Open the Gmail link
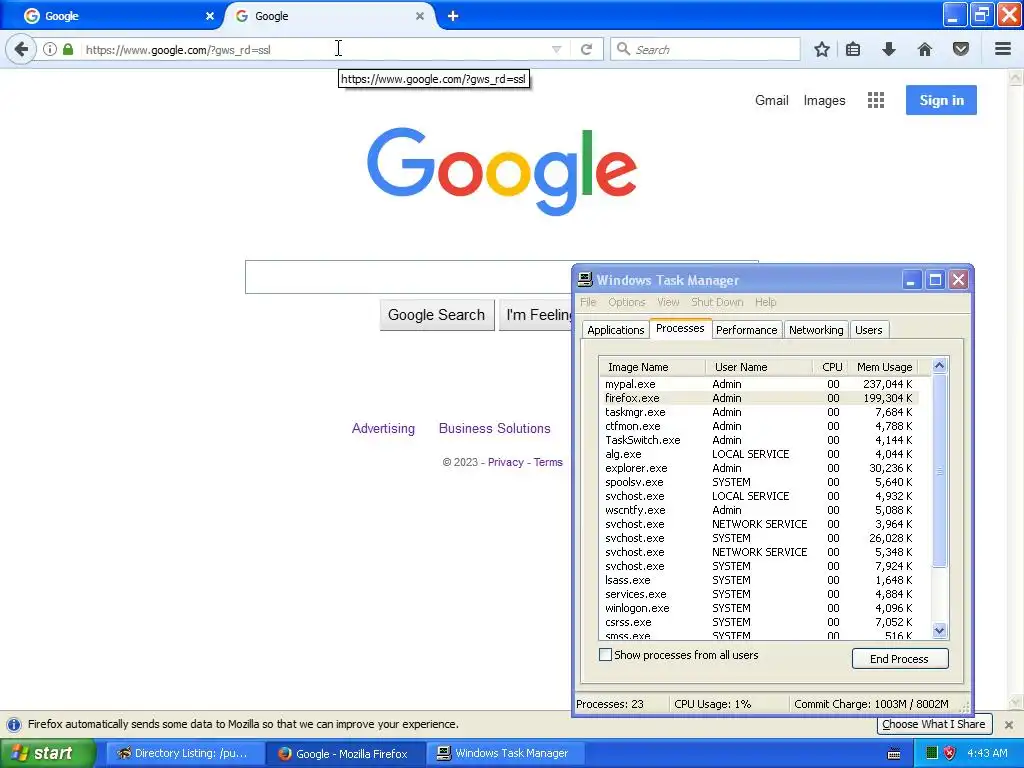 (x=771, y=100)
